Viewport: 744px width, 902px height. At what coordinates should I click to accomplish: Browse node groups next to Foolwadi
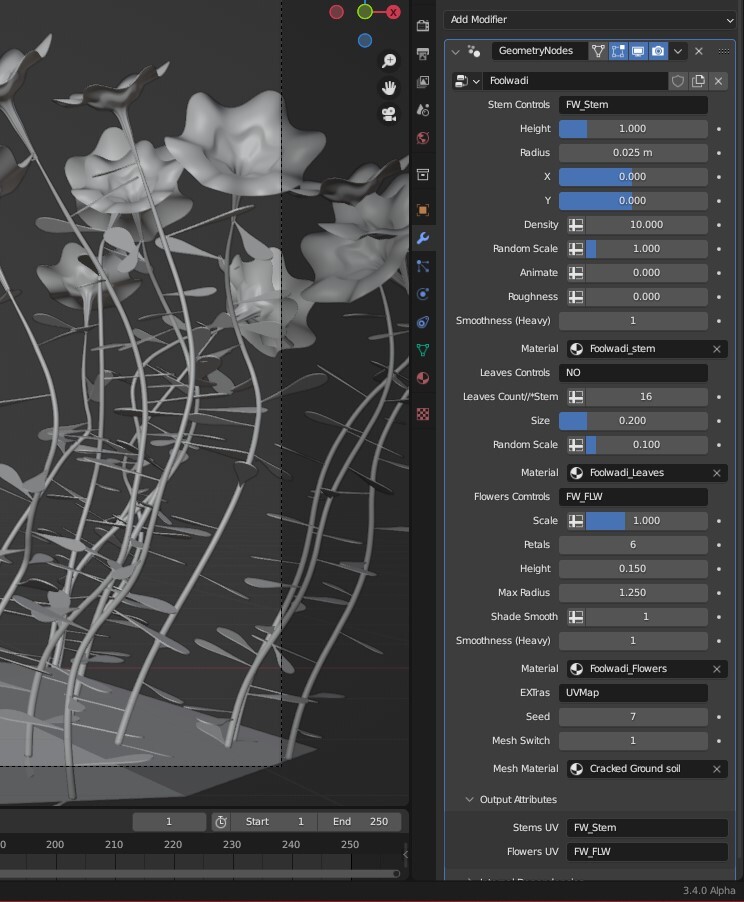[467, 81]
